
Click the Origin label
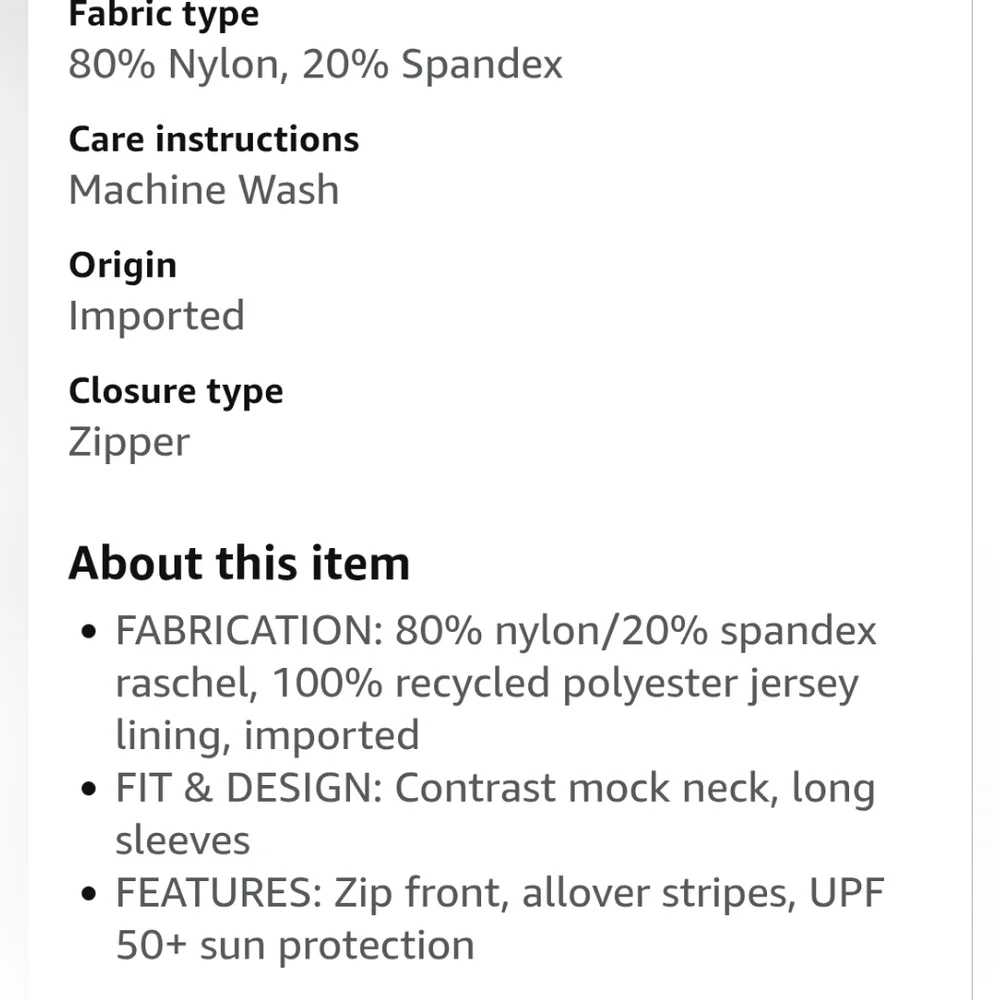click(122, 265)
